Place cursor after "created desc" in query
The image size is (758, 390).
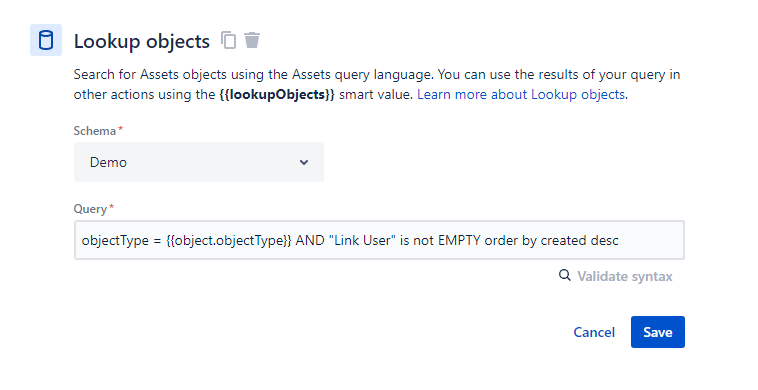(x=620, y=240)
